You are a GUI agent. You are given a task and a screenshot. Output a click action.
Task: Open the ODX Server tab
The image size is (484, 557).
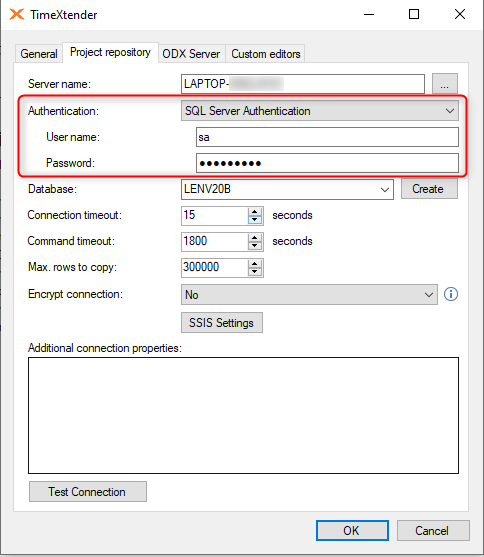[x=191, y=54]
